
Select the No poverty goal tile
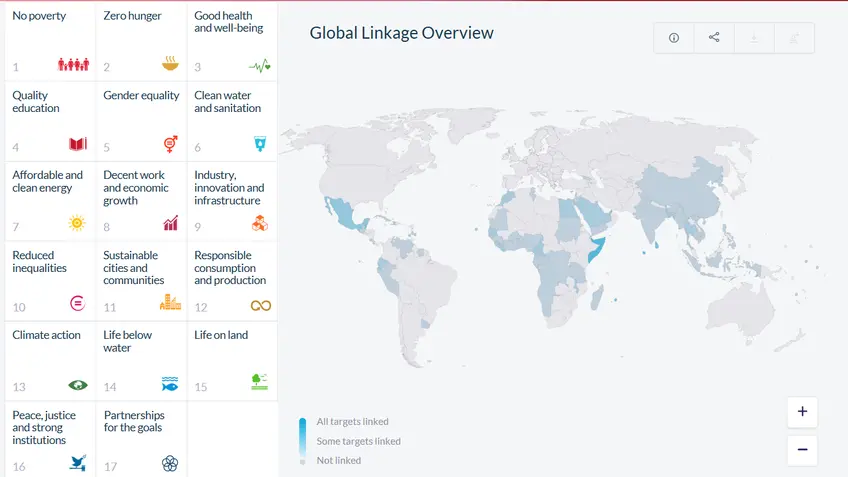click(50, 42)
